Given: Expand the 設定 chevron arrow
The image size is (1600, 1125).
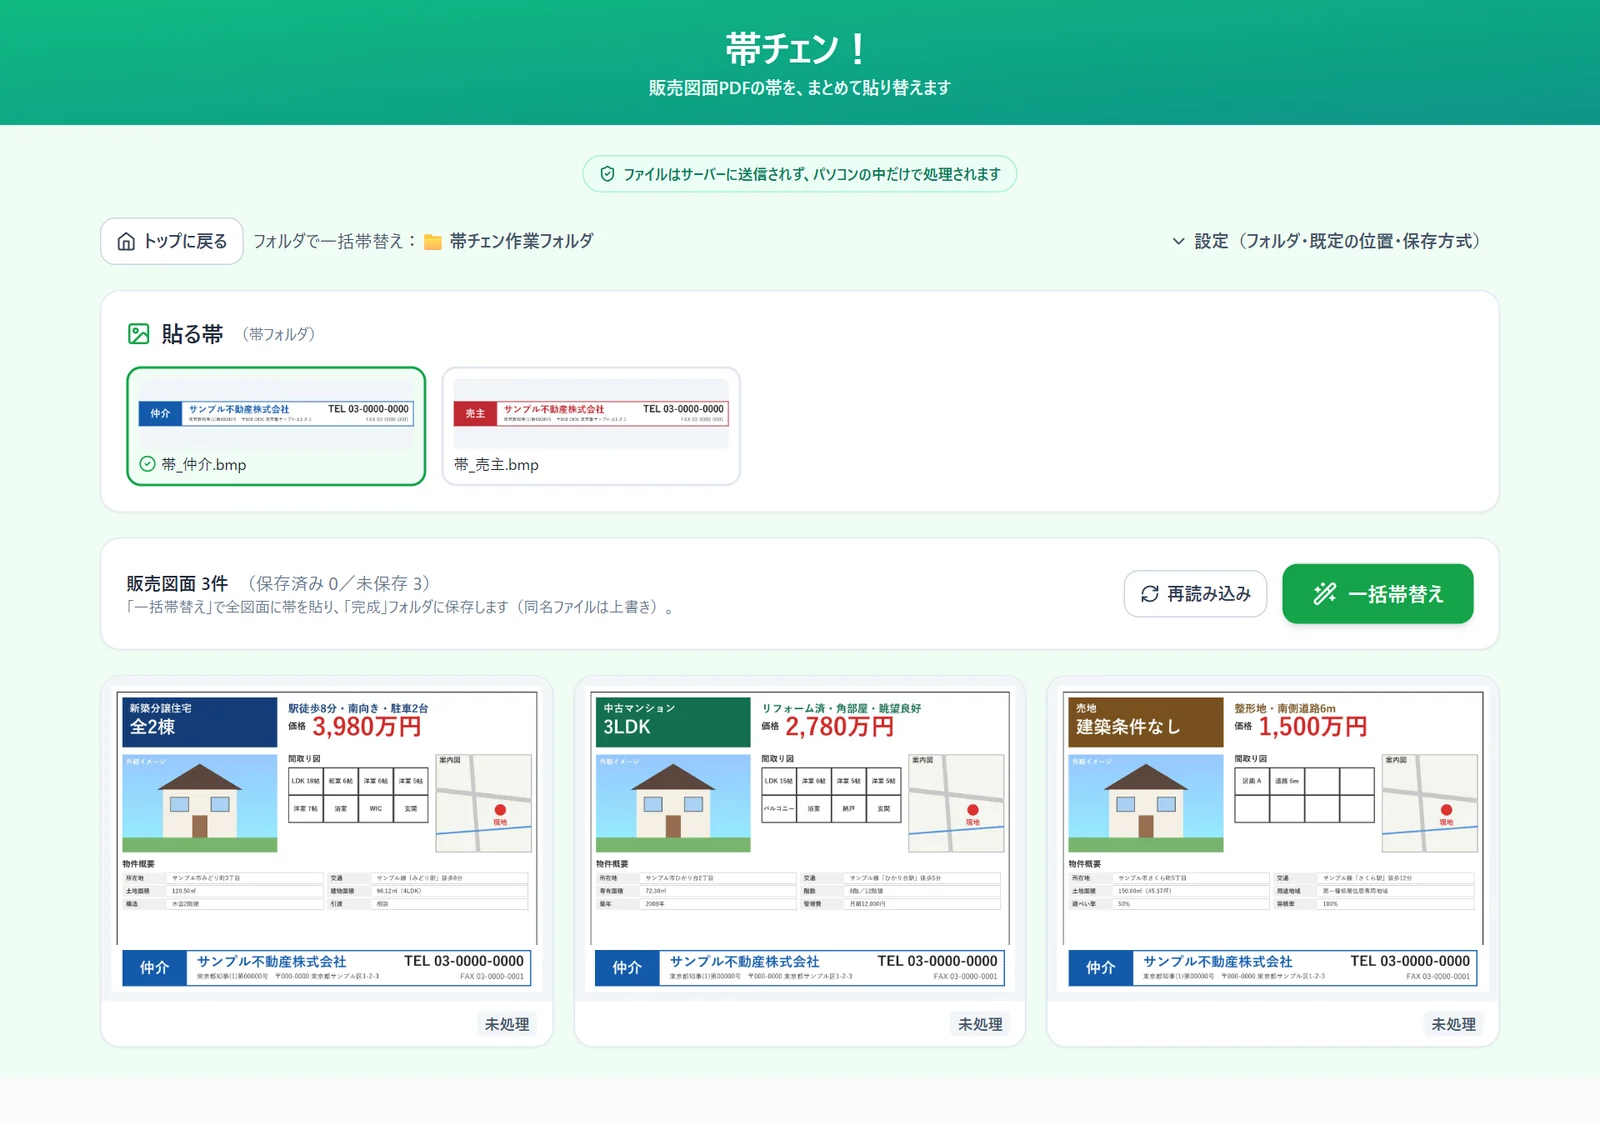Looking at the screenshot, I should 1178,241.
